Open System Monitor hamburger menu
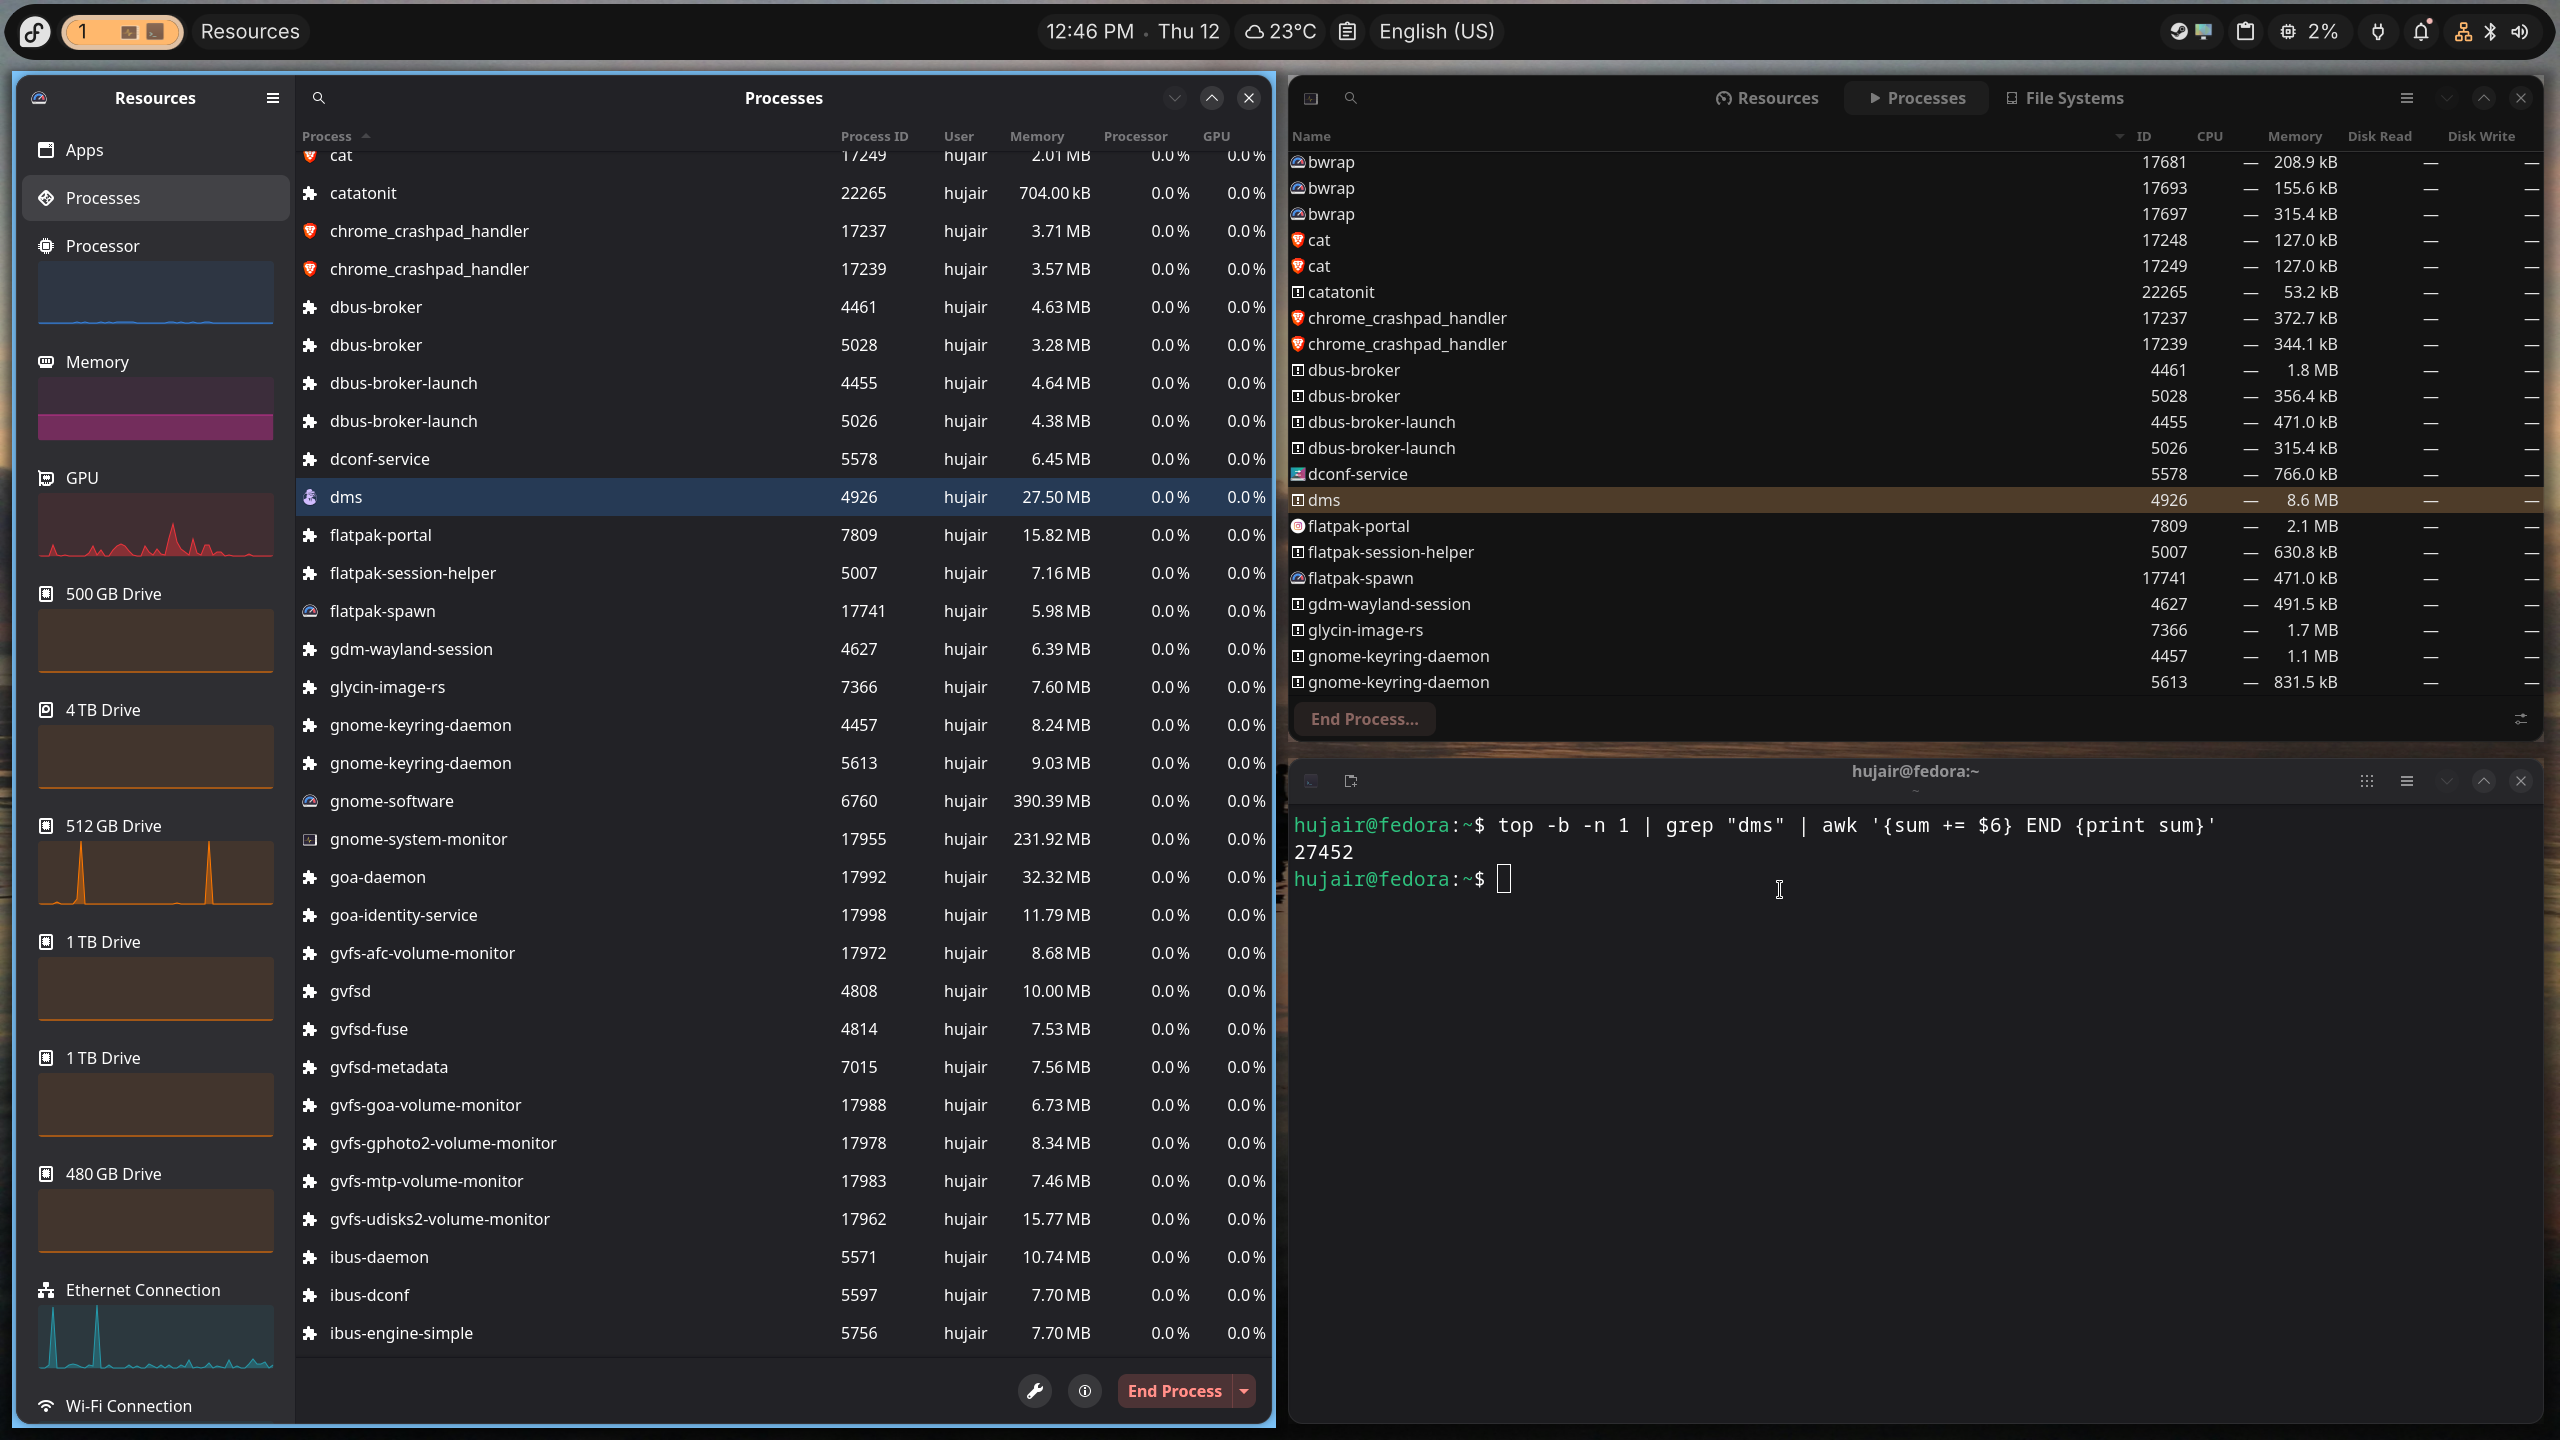The height and width of the screenshot is (1440, 2560). click(2407, 98)
